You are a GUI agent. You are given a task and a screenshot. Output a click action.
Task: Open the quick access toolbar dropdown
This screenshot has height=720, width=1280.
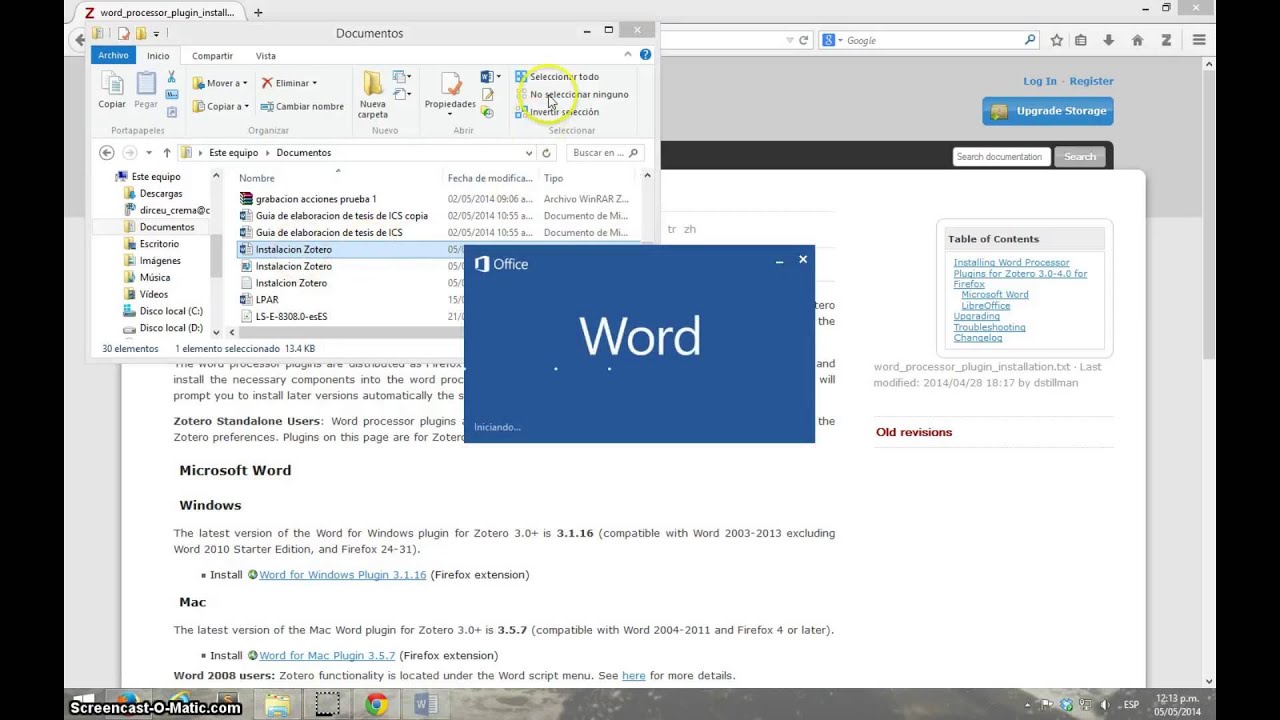pyautogui.click(x=157, y=34)
